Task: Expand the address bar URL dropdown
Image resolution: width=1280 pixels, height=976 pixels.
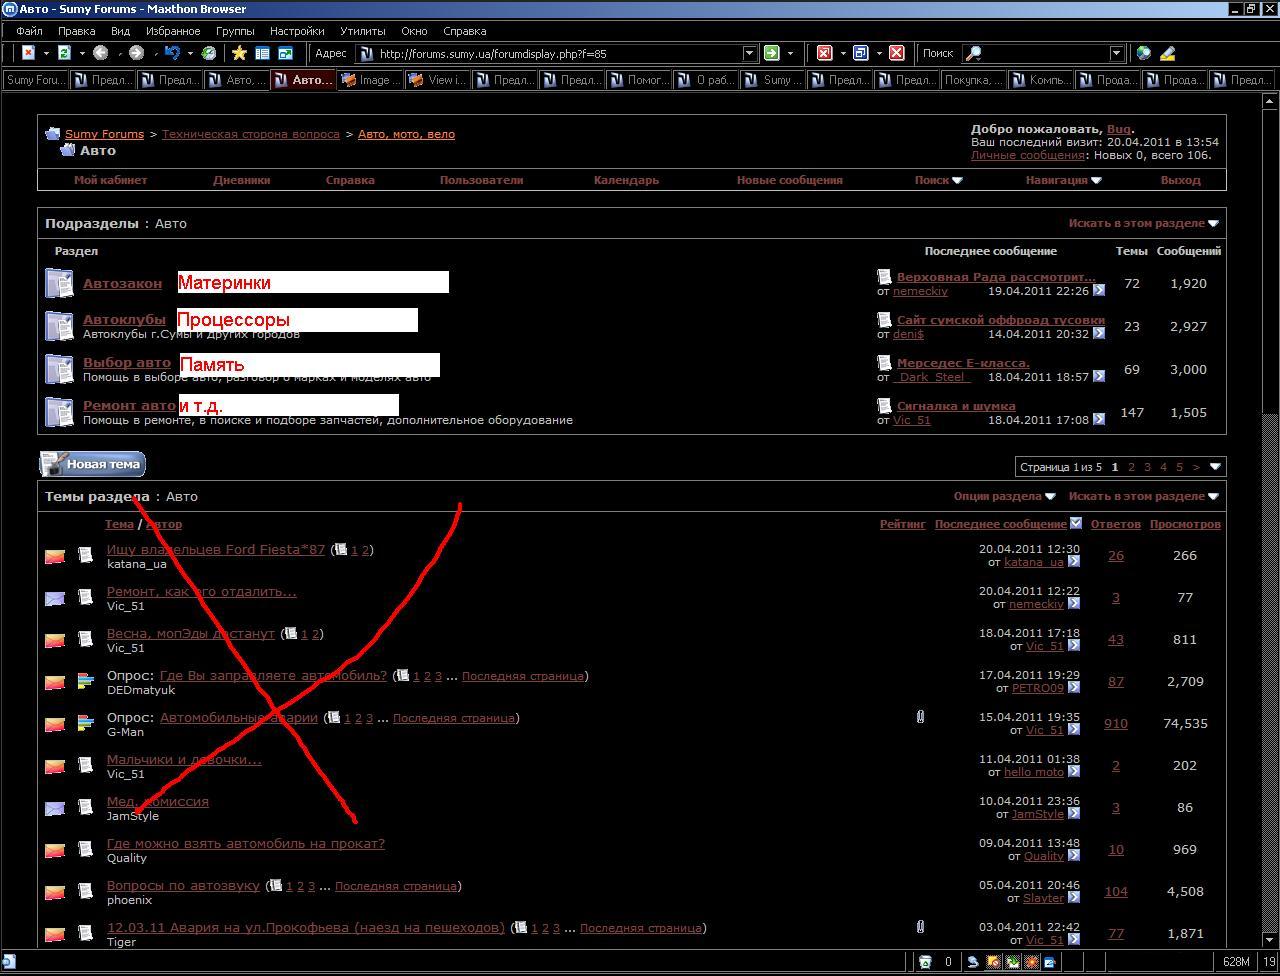Action: coord(749,53)
